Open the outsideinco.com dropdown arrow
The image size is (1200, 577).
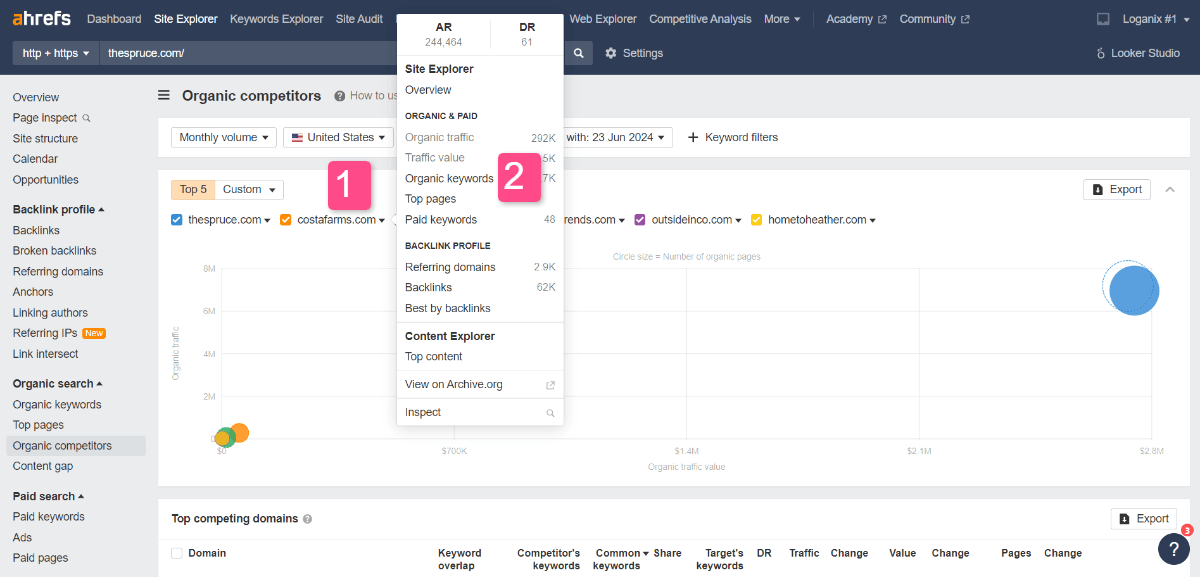[x=738, y=221]
